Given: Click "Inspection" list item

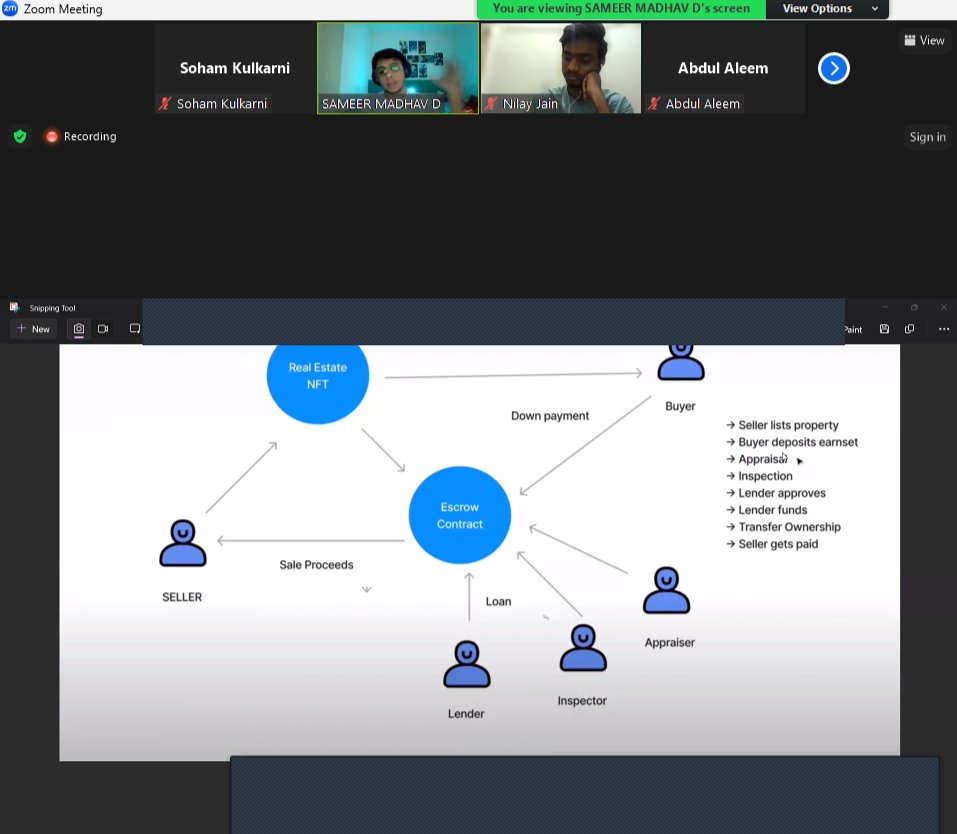Looking at the screenshot, I should pos(760,476).
